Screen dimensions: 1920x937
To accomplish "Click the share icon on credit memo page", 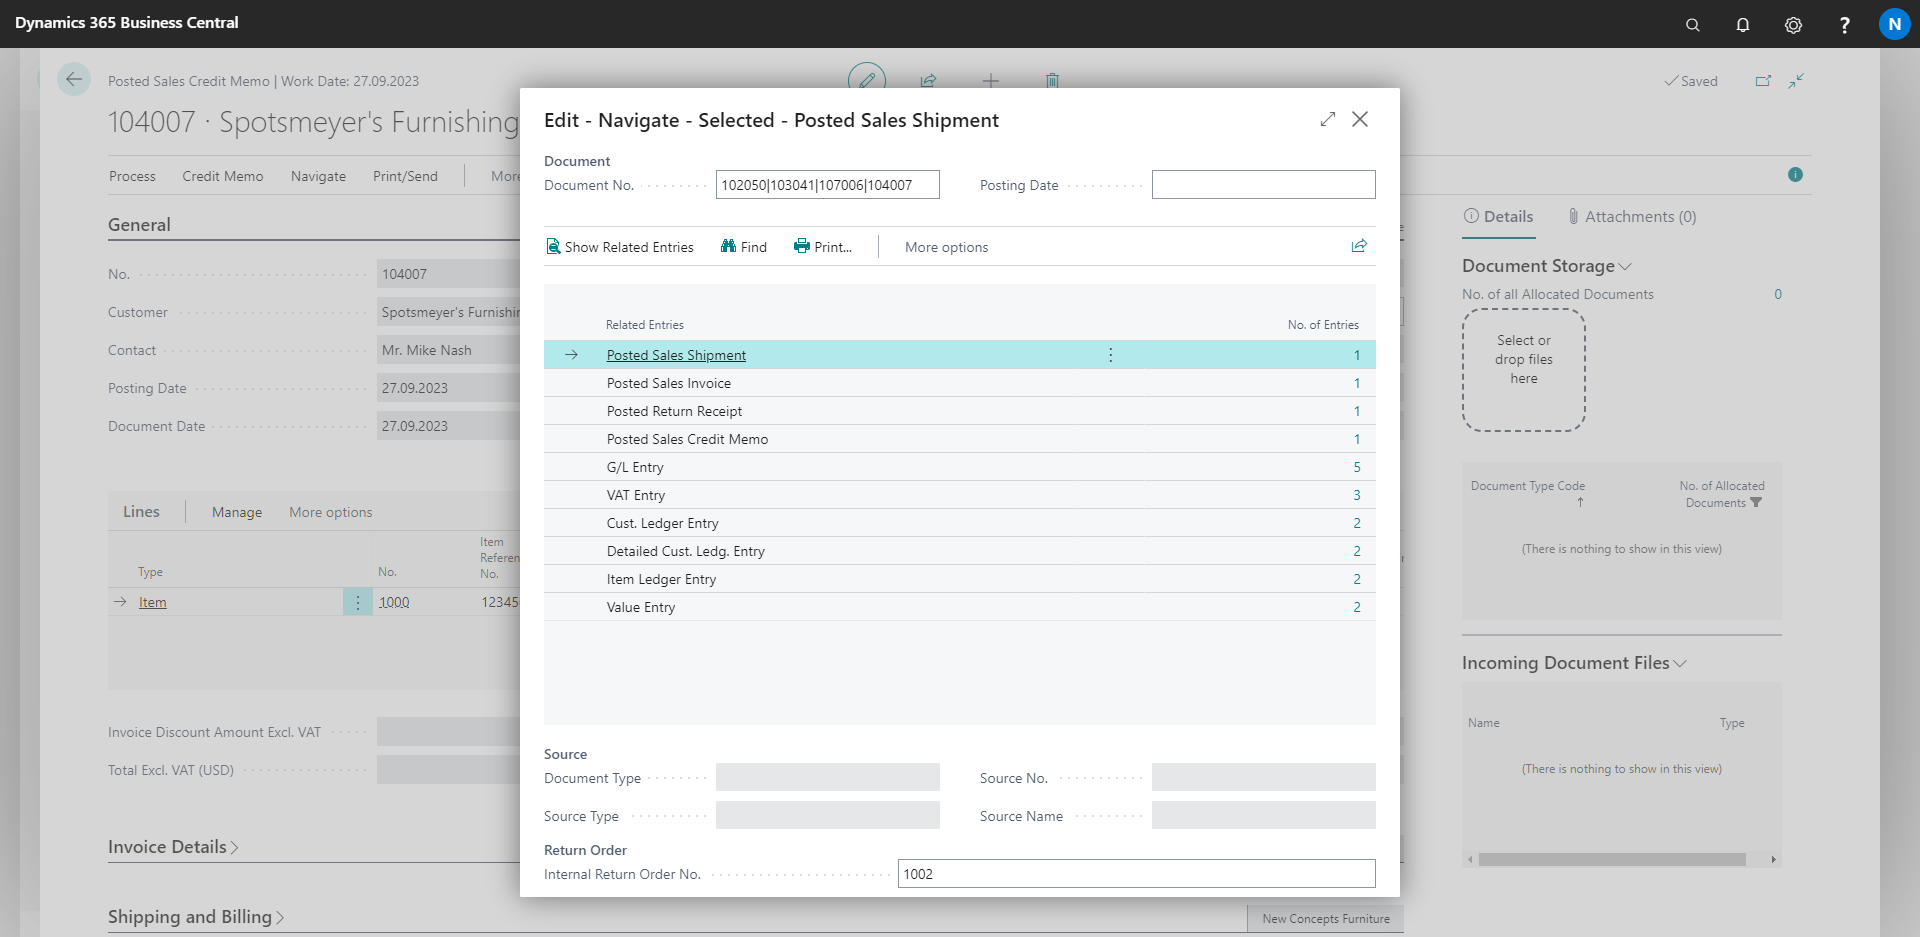I will click(928, 80).
